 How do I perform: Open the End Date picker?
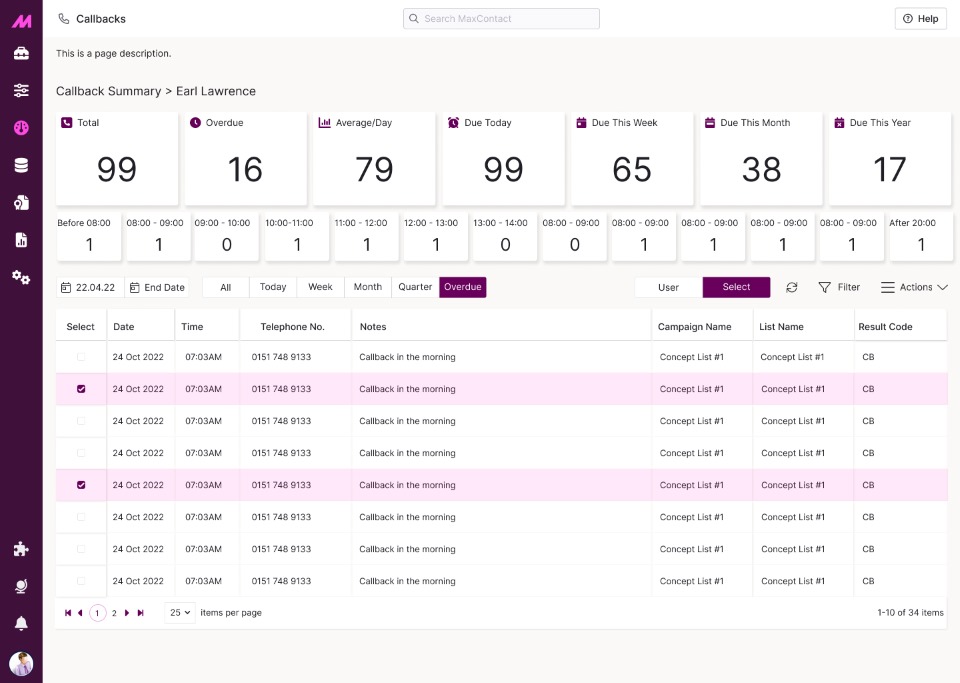[157, 287]
